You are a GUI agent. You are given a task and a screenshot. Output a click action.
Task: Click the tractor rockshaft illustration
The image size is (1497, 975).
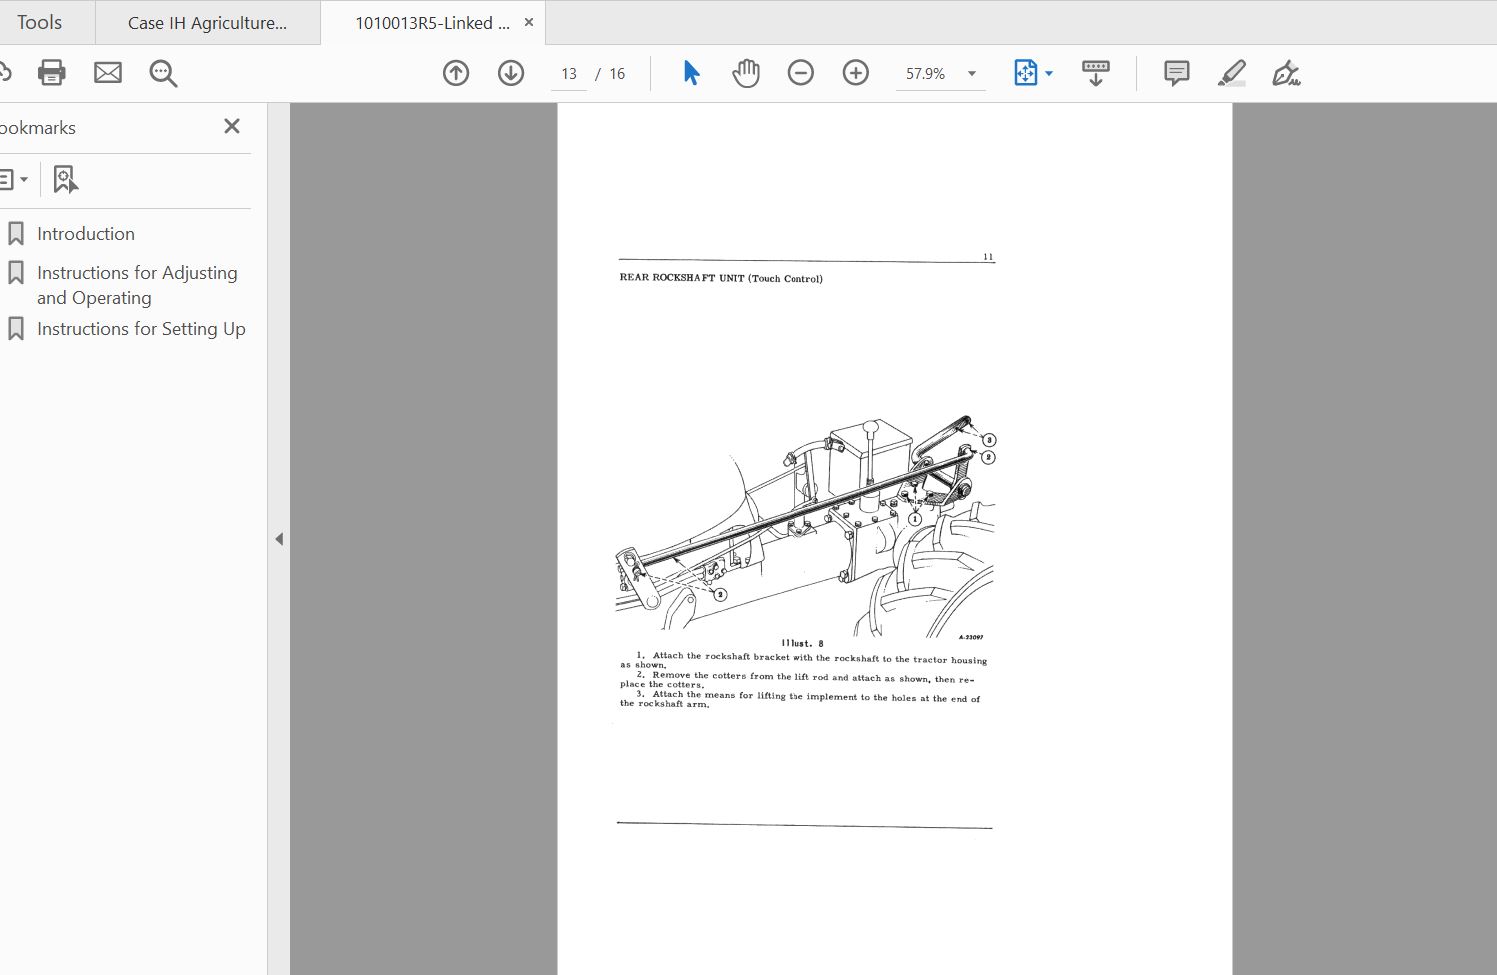pyautogui.click(x=806, y=526)
